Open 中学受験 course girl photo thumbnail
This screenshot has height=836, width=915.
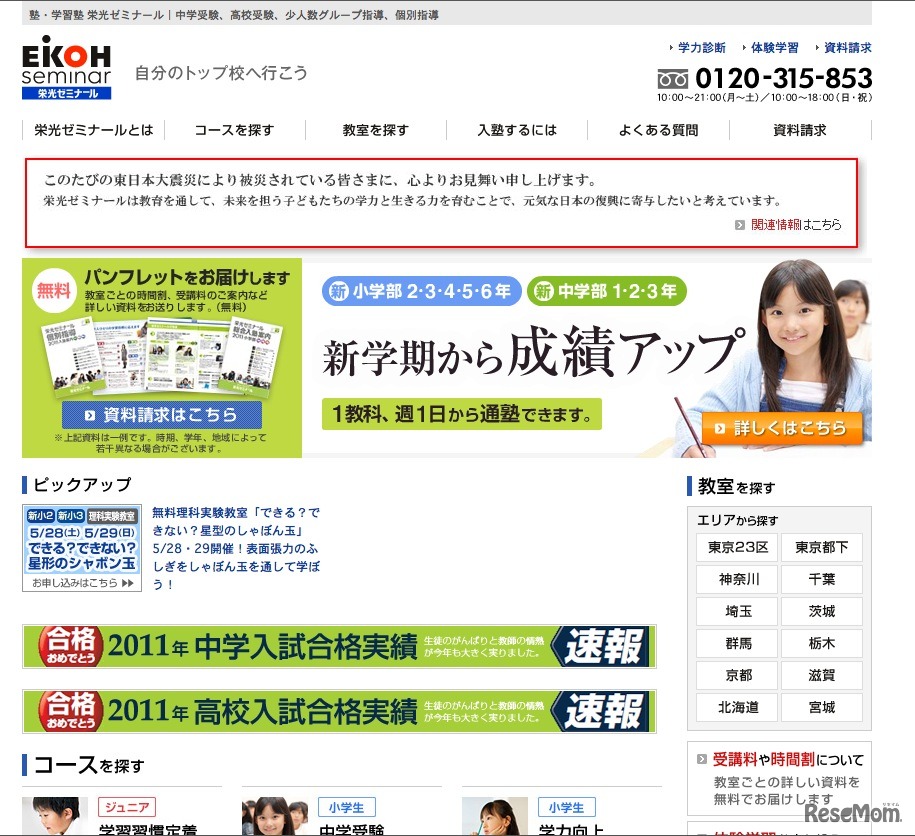tap(275, 816)
